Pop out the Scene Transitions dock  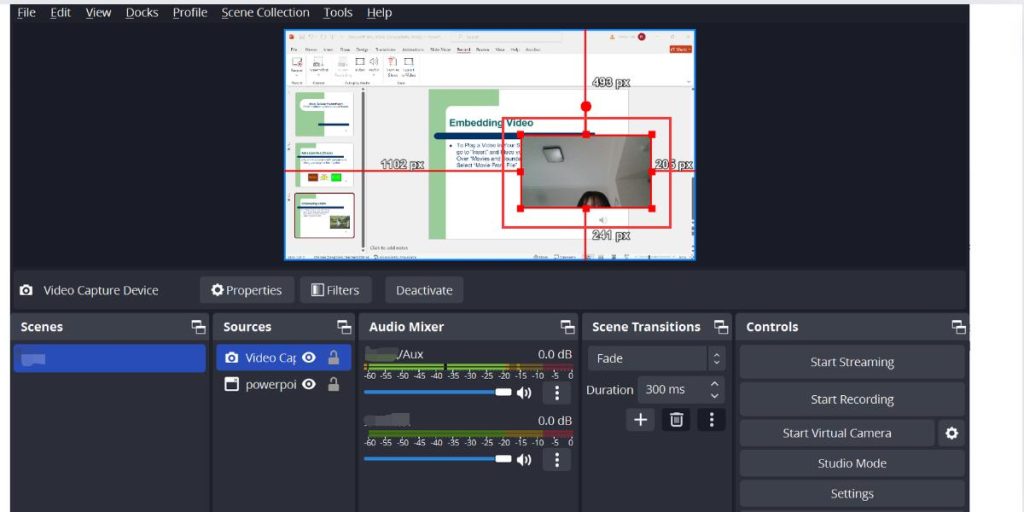(x=720, y=327)
